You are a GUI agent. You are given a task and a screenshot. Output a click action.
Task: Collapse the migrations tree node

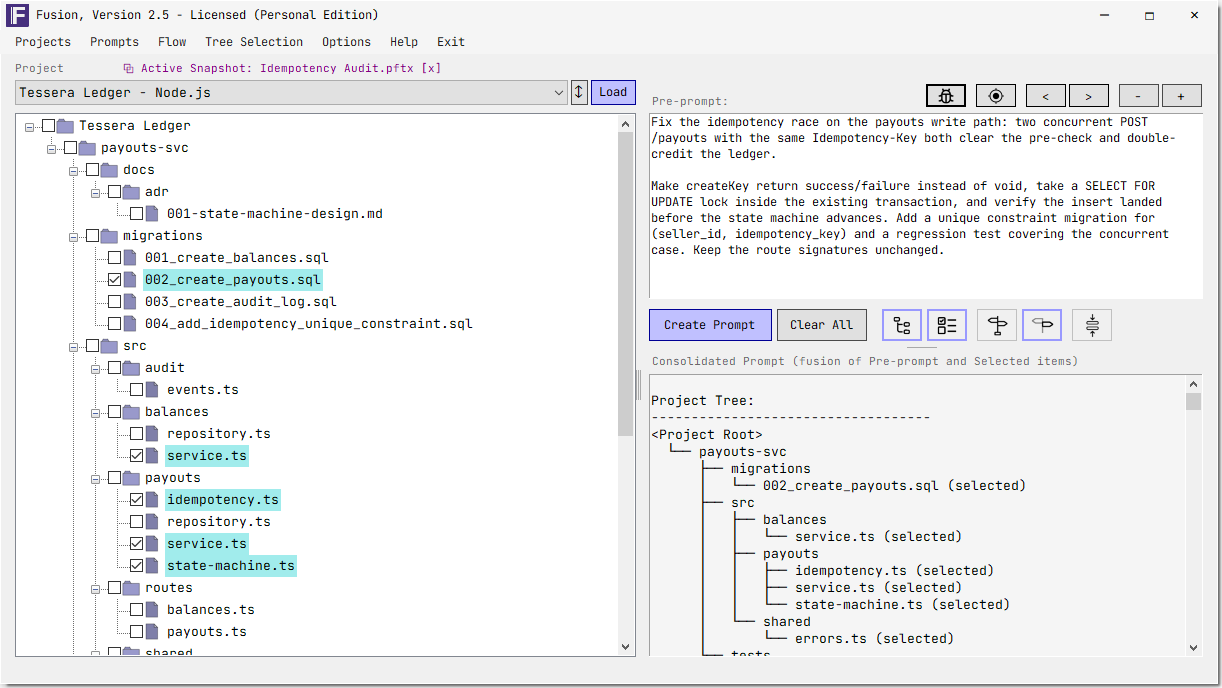[74, 237]
